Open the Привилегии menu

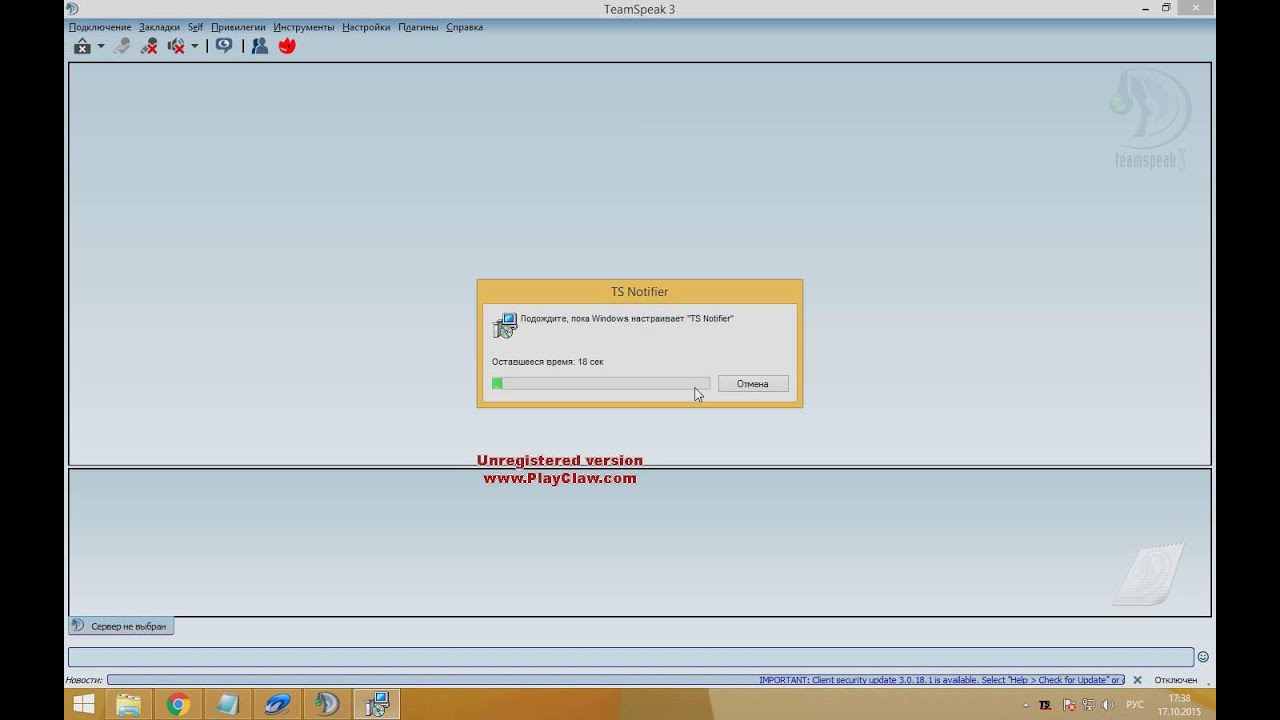tap(238, 27)
